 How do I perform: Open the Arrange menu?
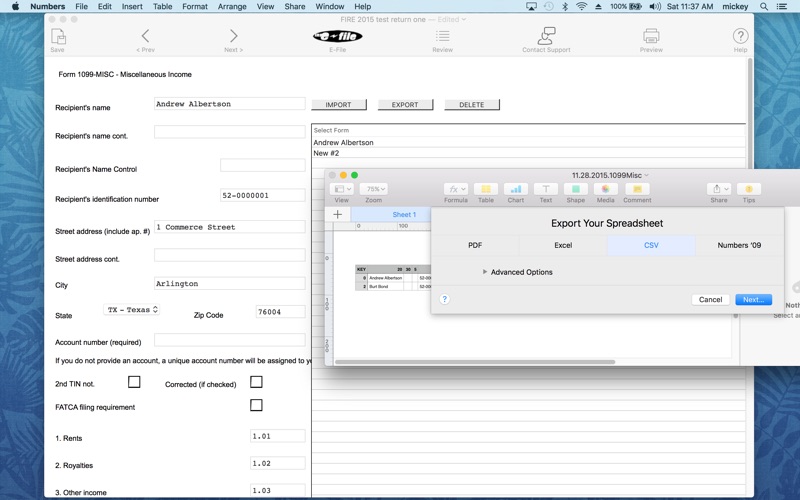(232, 7)
